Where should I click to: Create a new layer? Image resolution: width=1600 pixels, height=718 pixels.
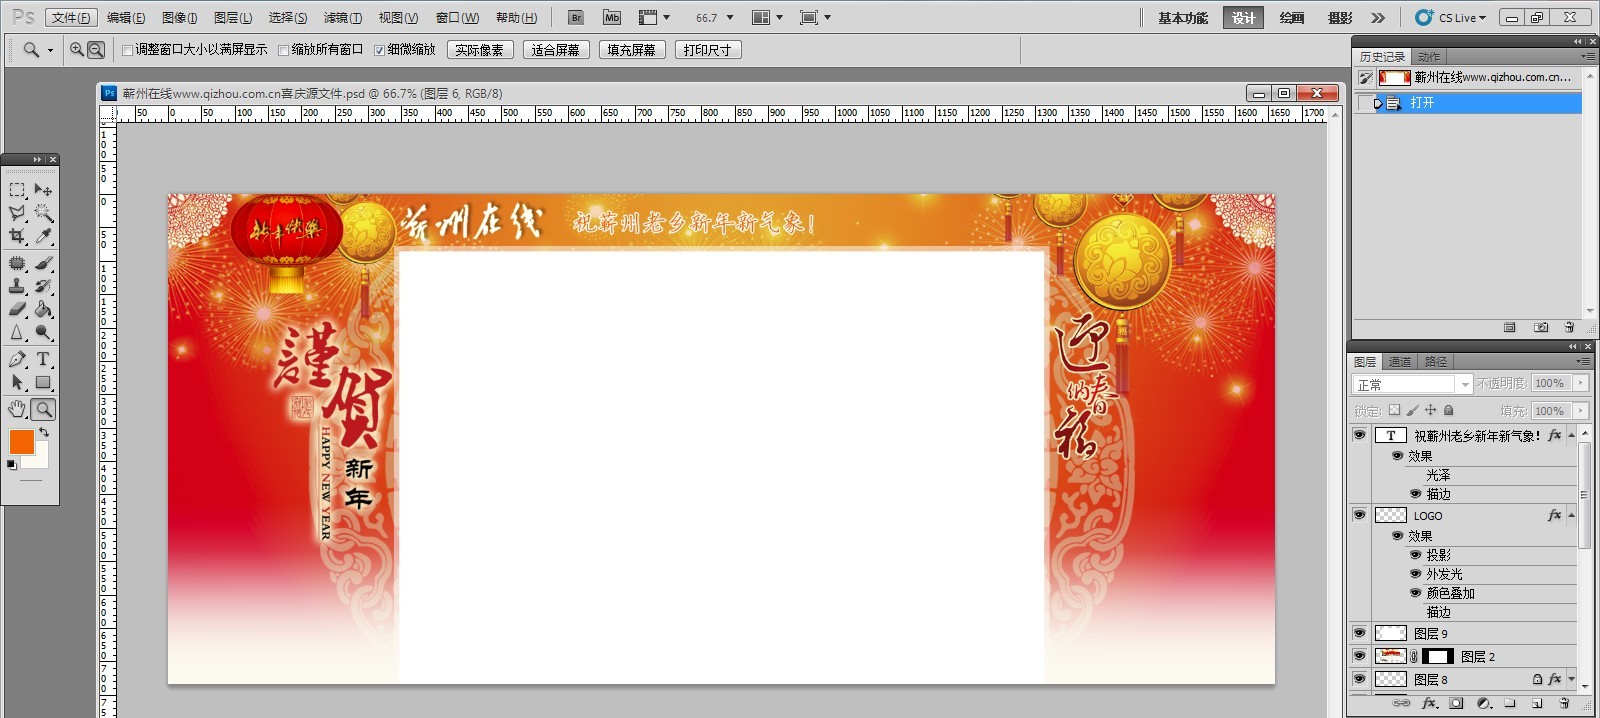[x=1537, y=704]
